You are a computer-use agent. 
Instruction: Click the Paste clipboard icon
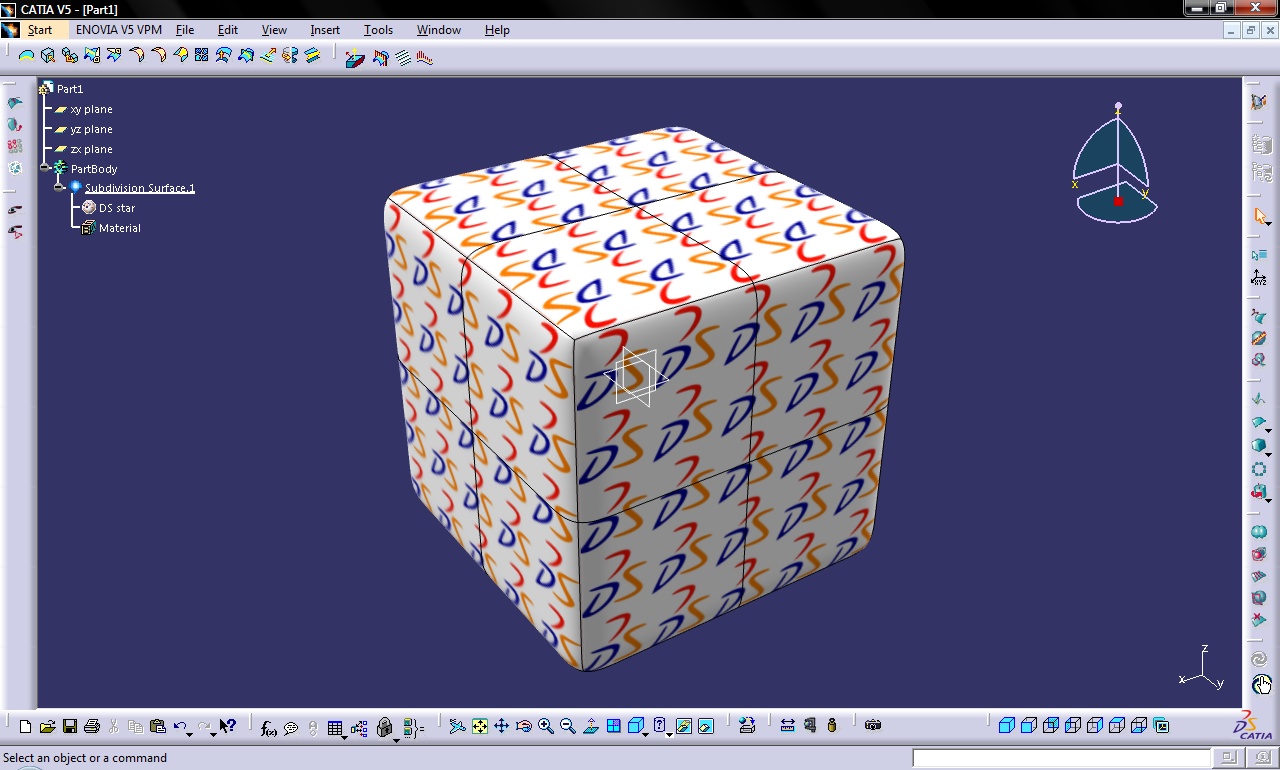pyautogui.click(x=157, y=727)
